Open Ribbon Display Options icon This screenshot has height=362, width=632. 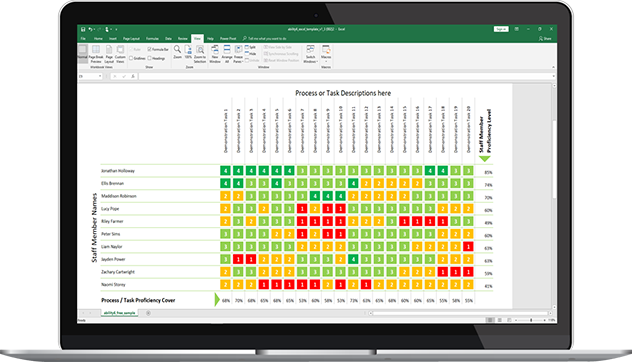tap(516, 29)
